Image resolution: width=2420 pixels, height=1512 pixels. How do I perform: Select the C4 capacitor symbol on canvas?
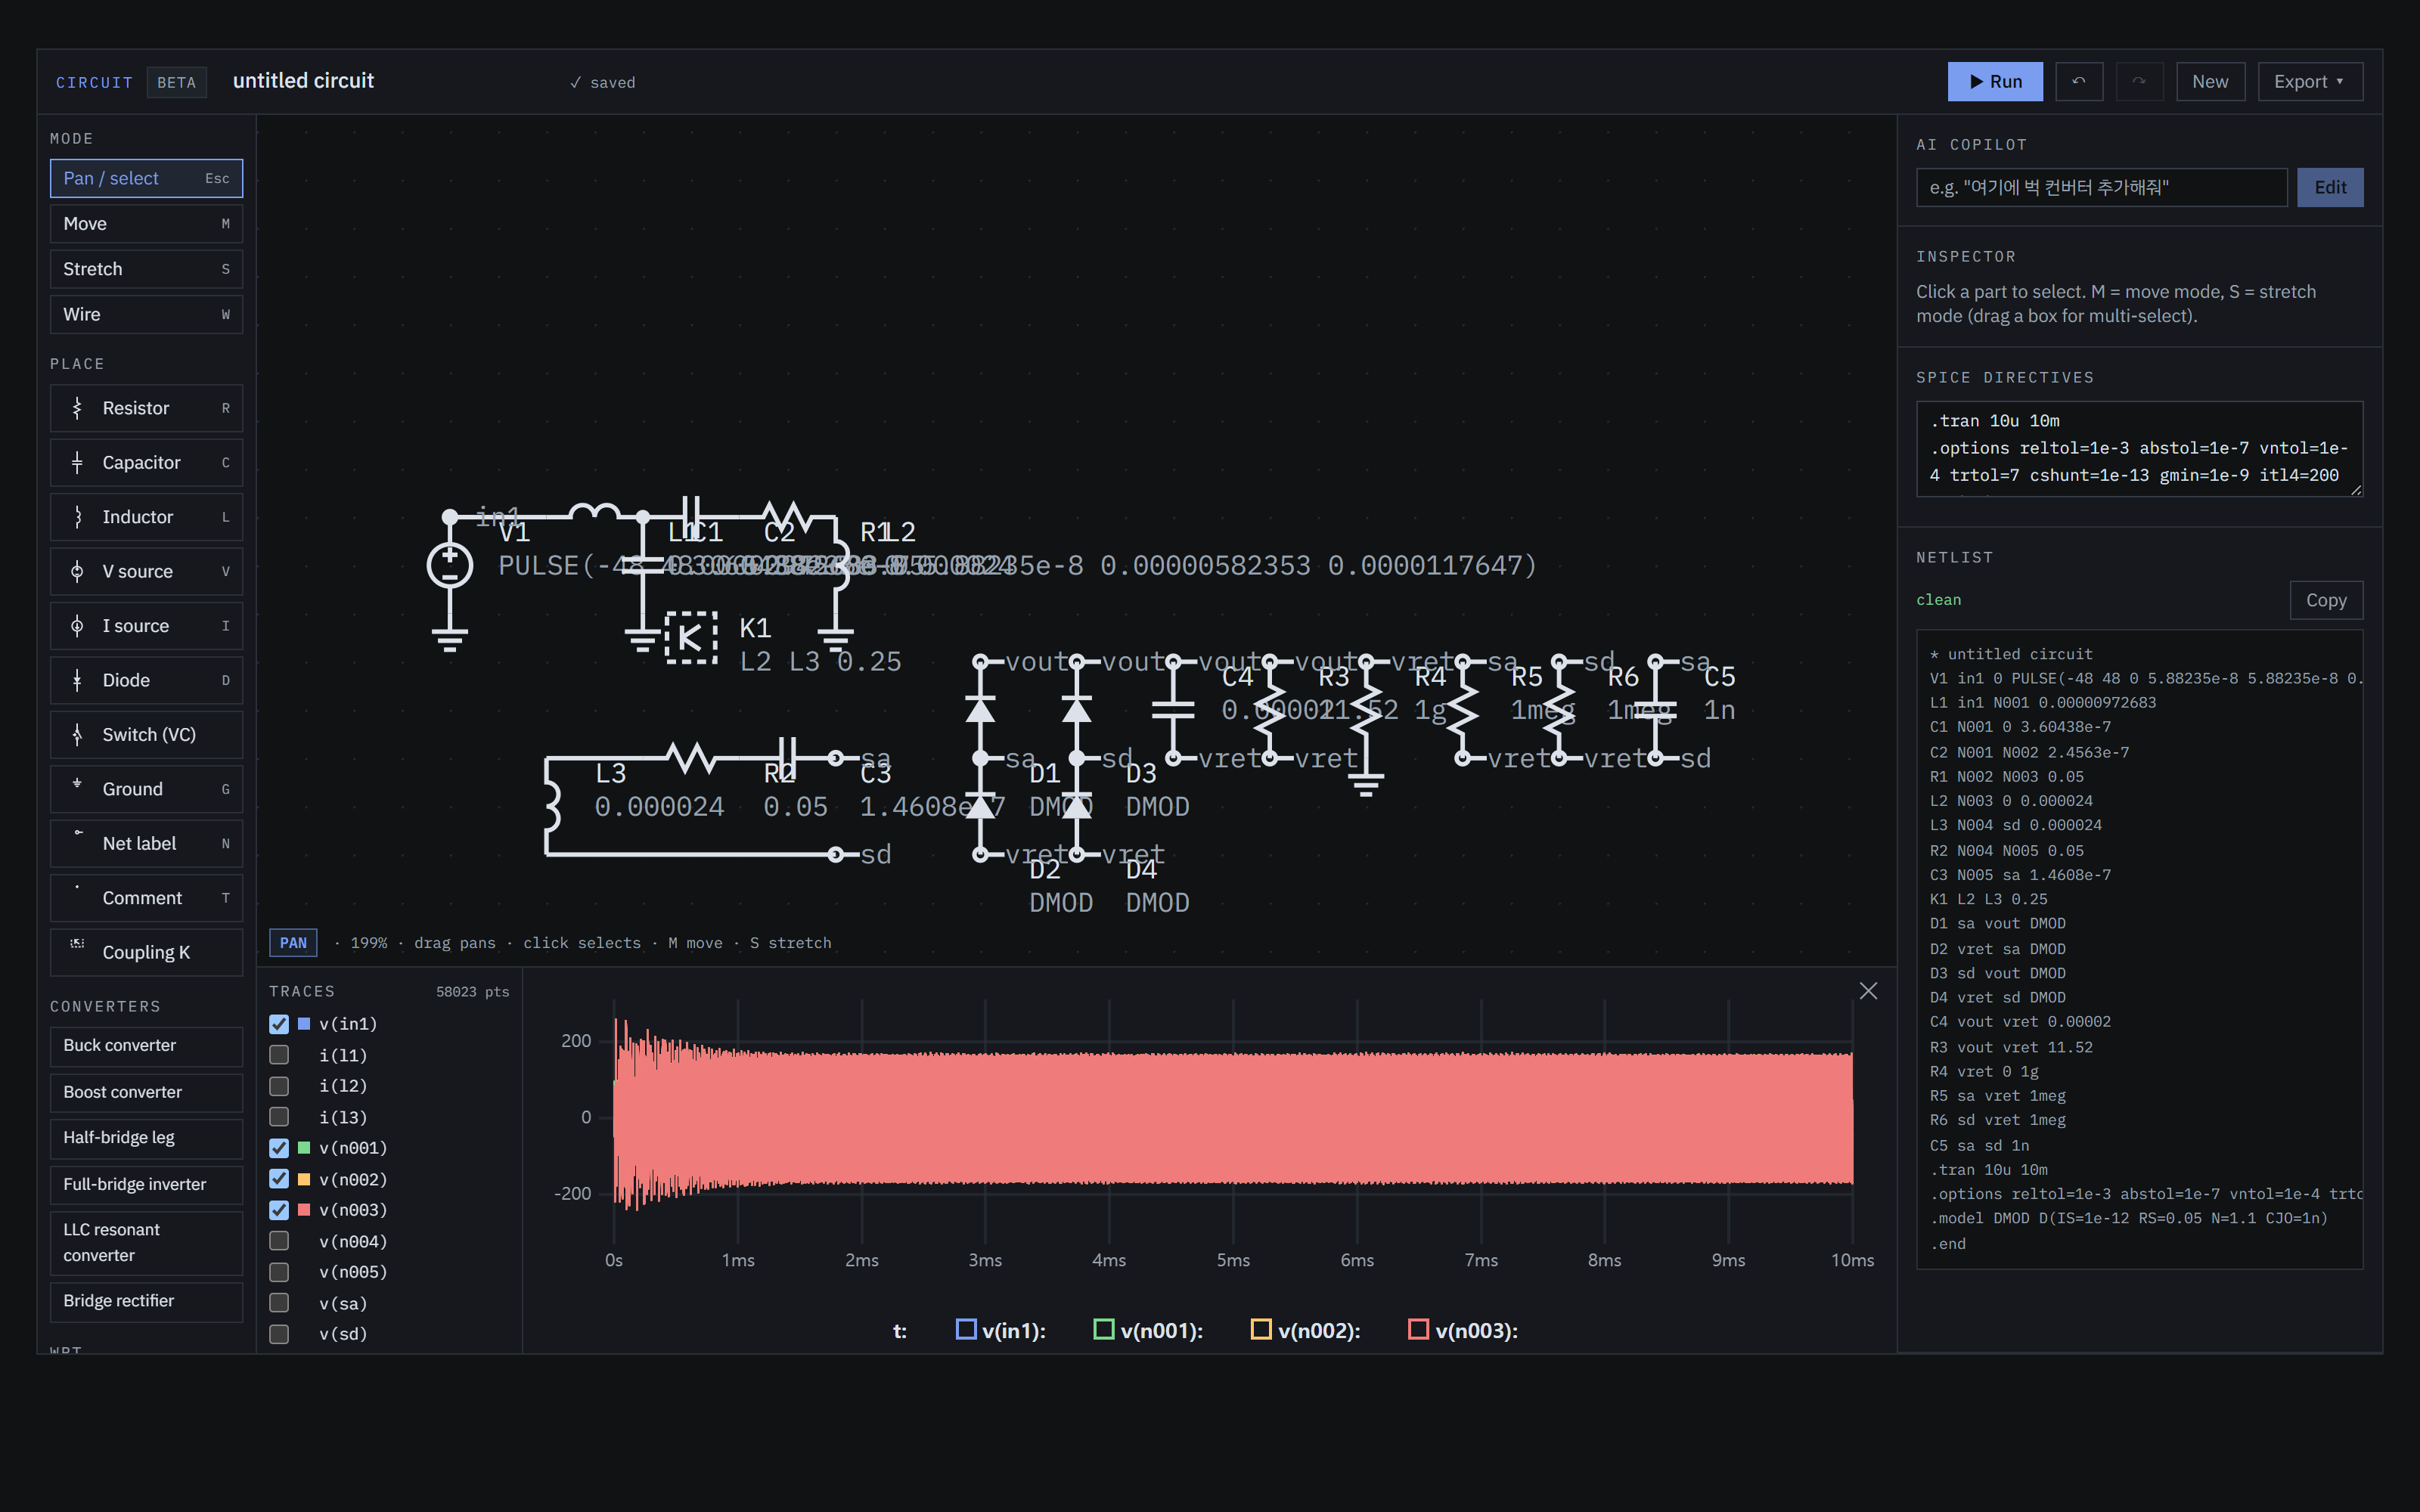tap(1173, 710)
